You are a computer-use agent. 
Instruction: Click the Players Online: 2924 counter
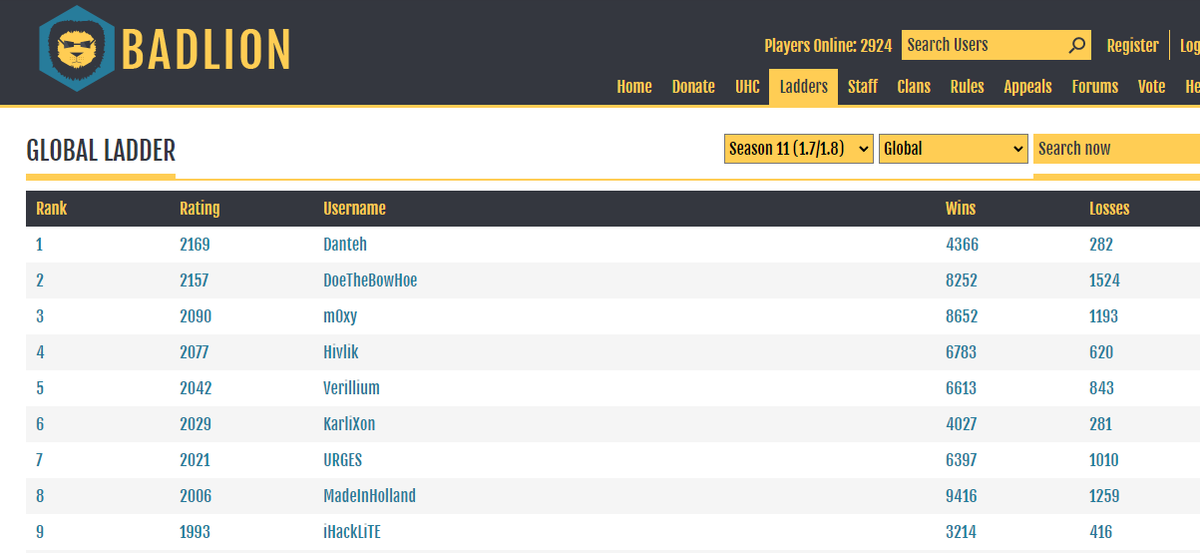point(828,45)
